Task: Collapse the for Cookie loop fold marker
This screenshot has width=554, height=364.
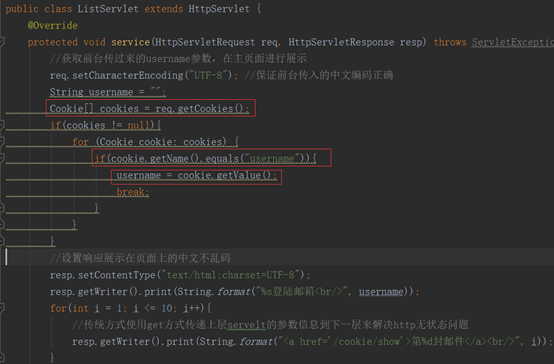Action: coord(2,142)
